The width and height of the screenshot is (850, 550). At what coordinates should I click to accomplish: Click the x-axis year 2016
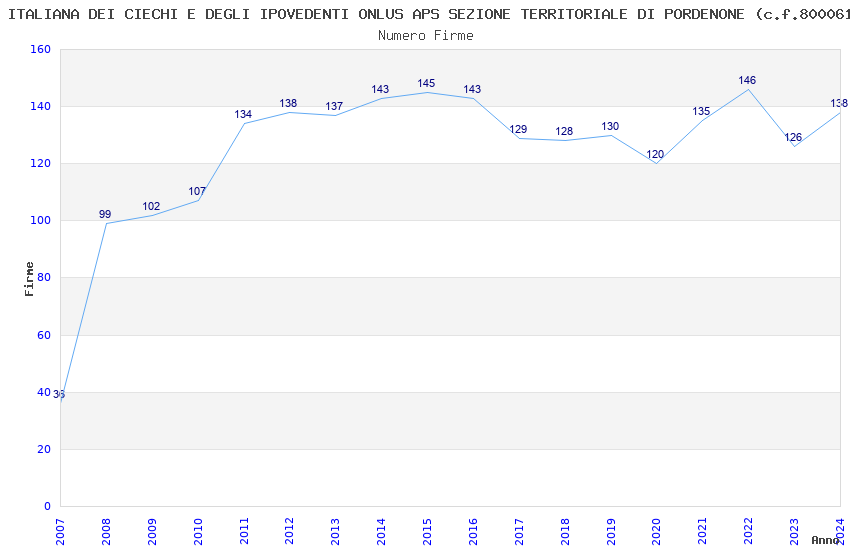point(473,532)
